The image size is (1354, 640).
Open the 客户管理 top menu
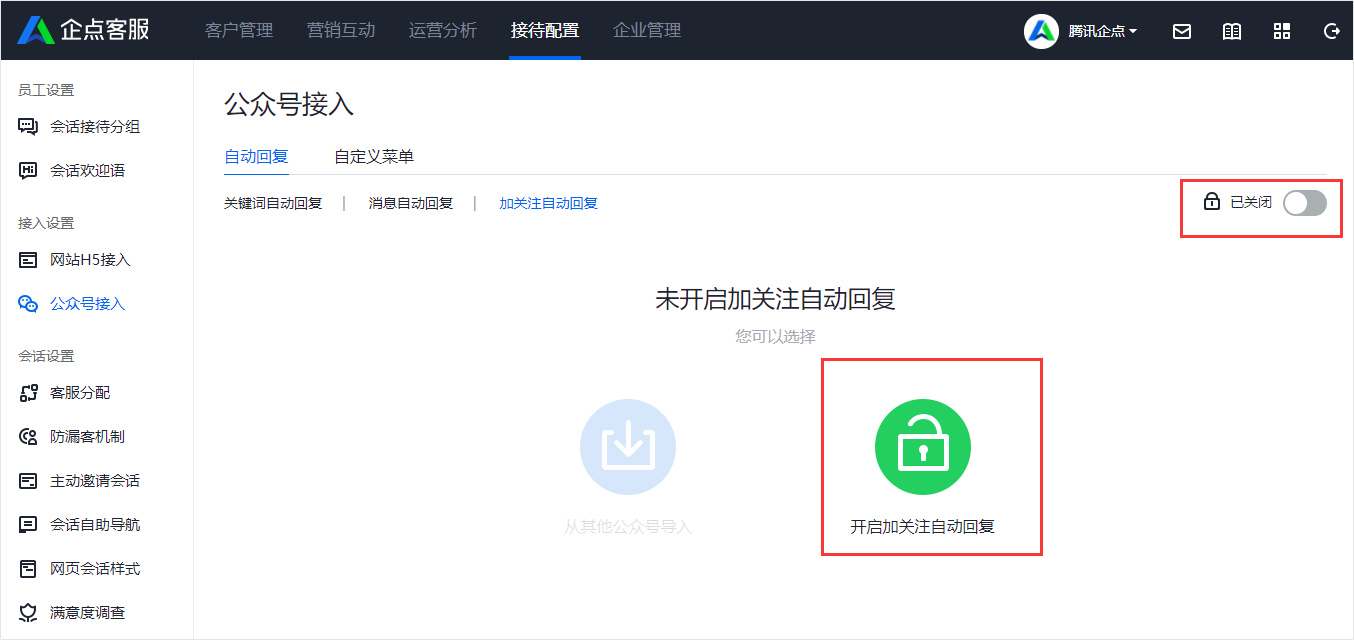[x=239, y=30]
